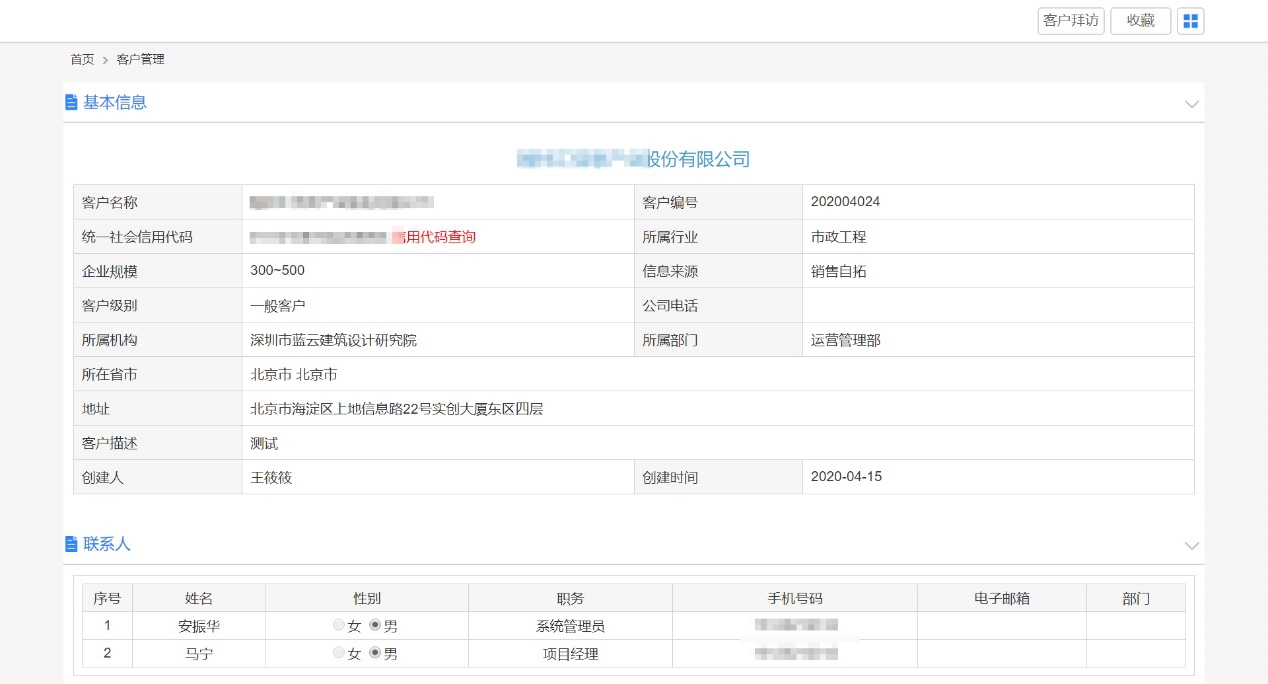Select 女 radio for 安振华
1268x684 pixels.
(338, 626)
